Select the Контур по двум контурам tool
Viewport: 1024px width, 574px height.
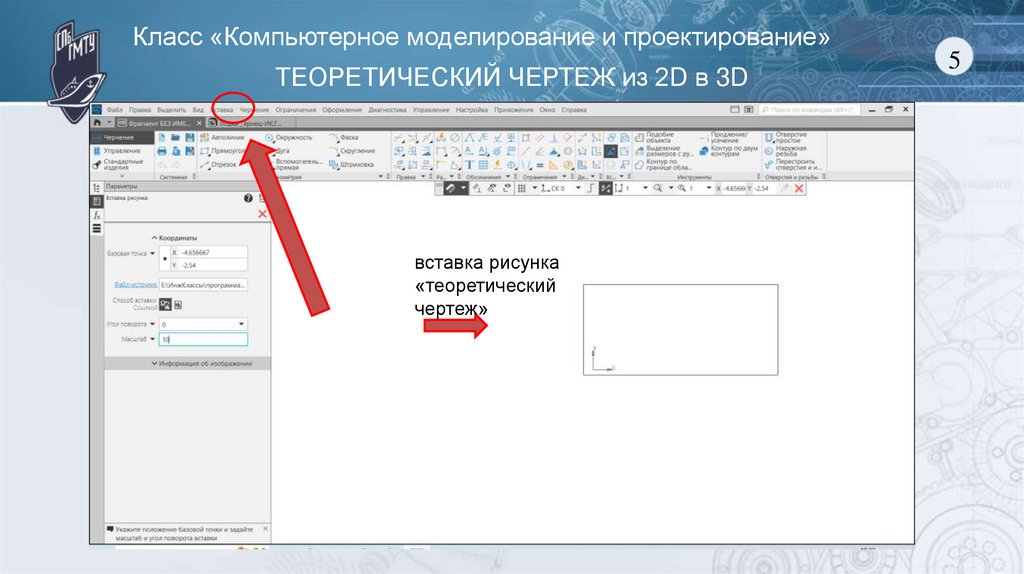(x=719, y=152)
